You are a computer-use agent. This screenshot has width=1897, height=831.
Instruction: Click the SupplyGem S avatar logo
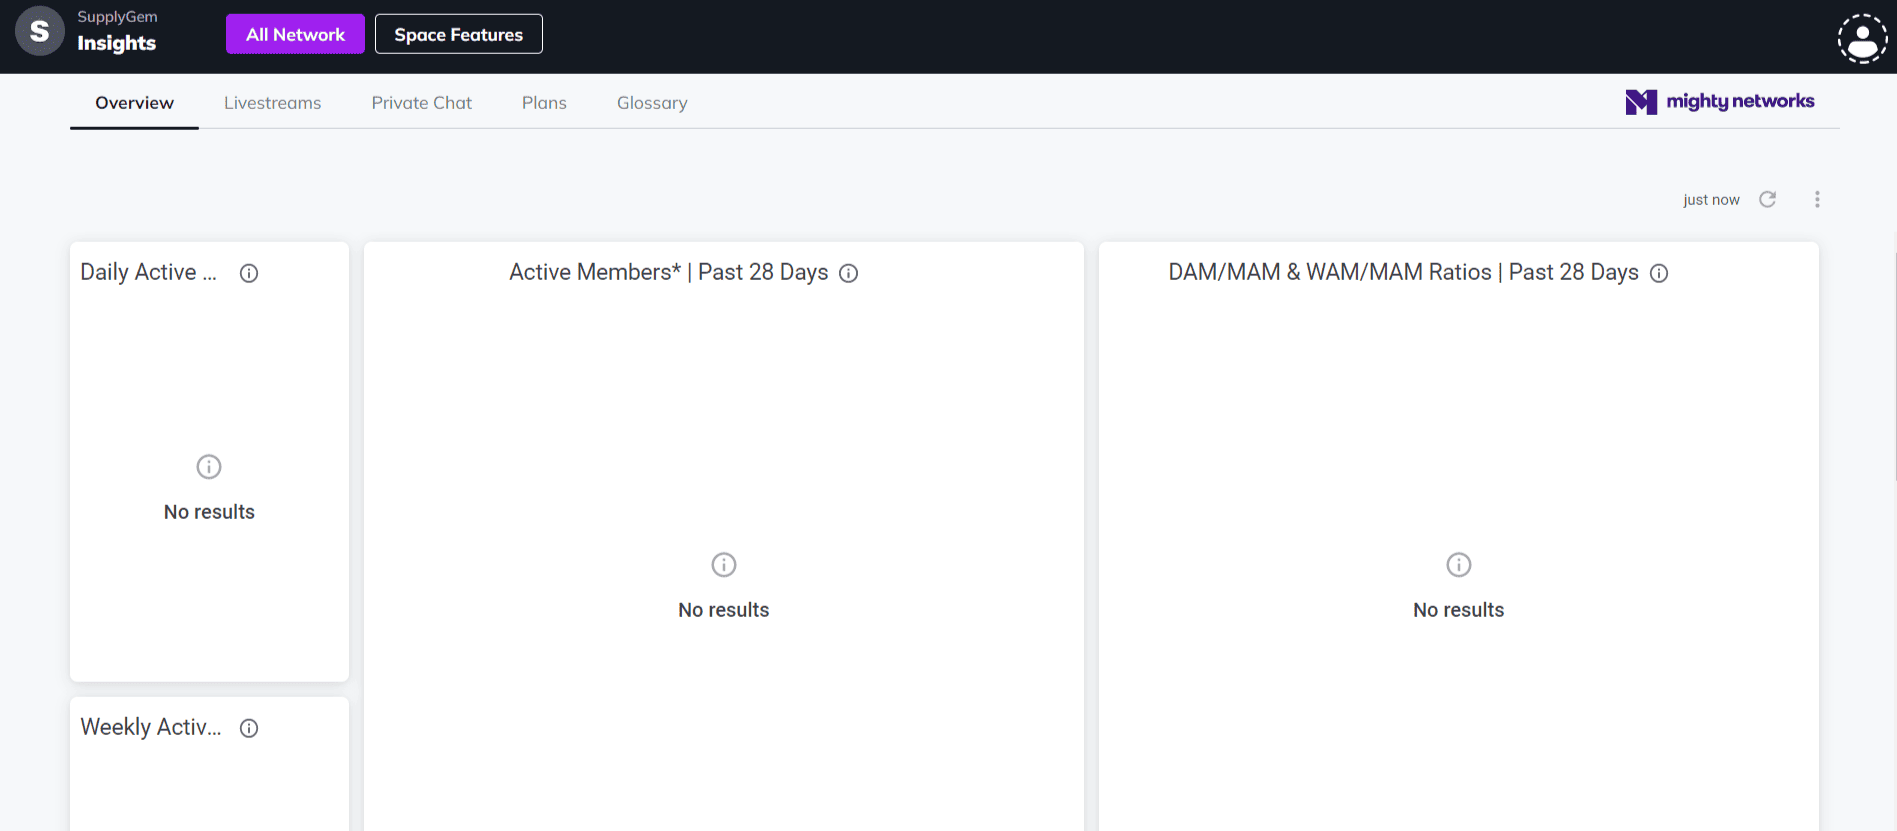coord(39,31)
